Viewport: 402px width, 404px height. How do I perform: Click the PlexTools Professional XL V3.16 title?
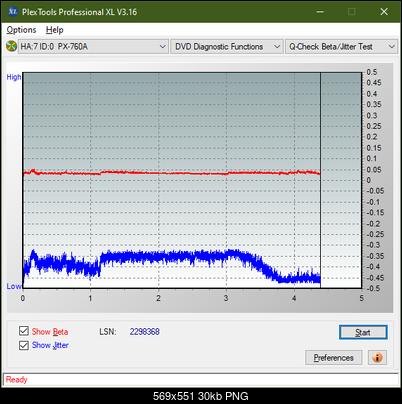79,12
